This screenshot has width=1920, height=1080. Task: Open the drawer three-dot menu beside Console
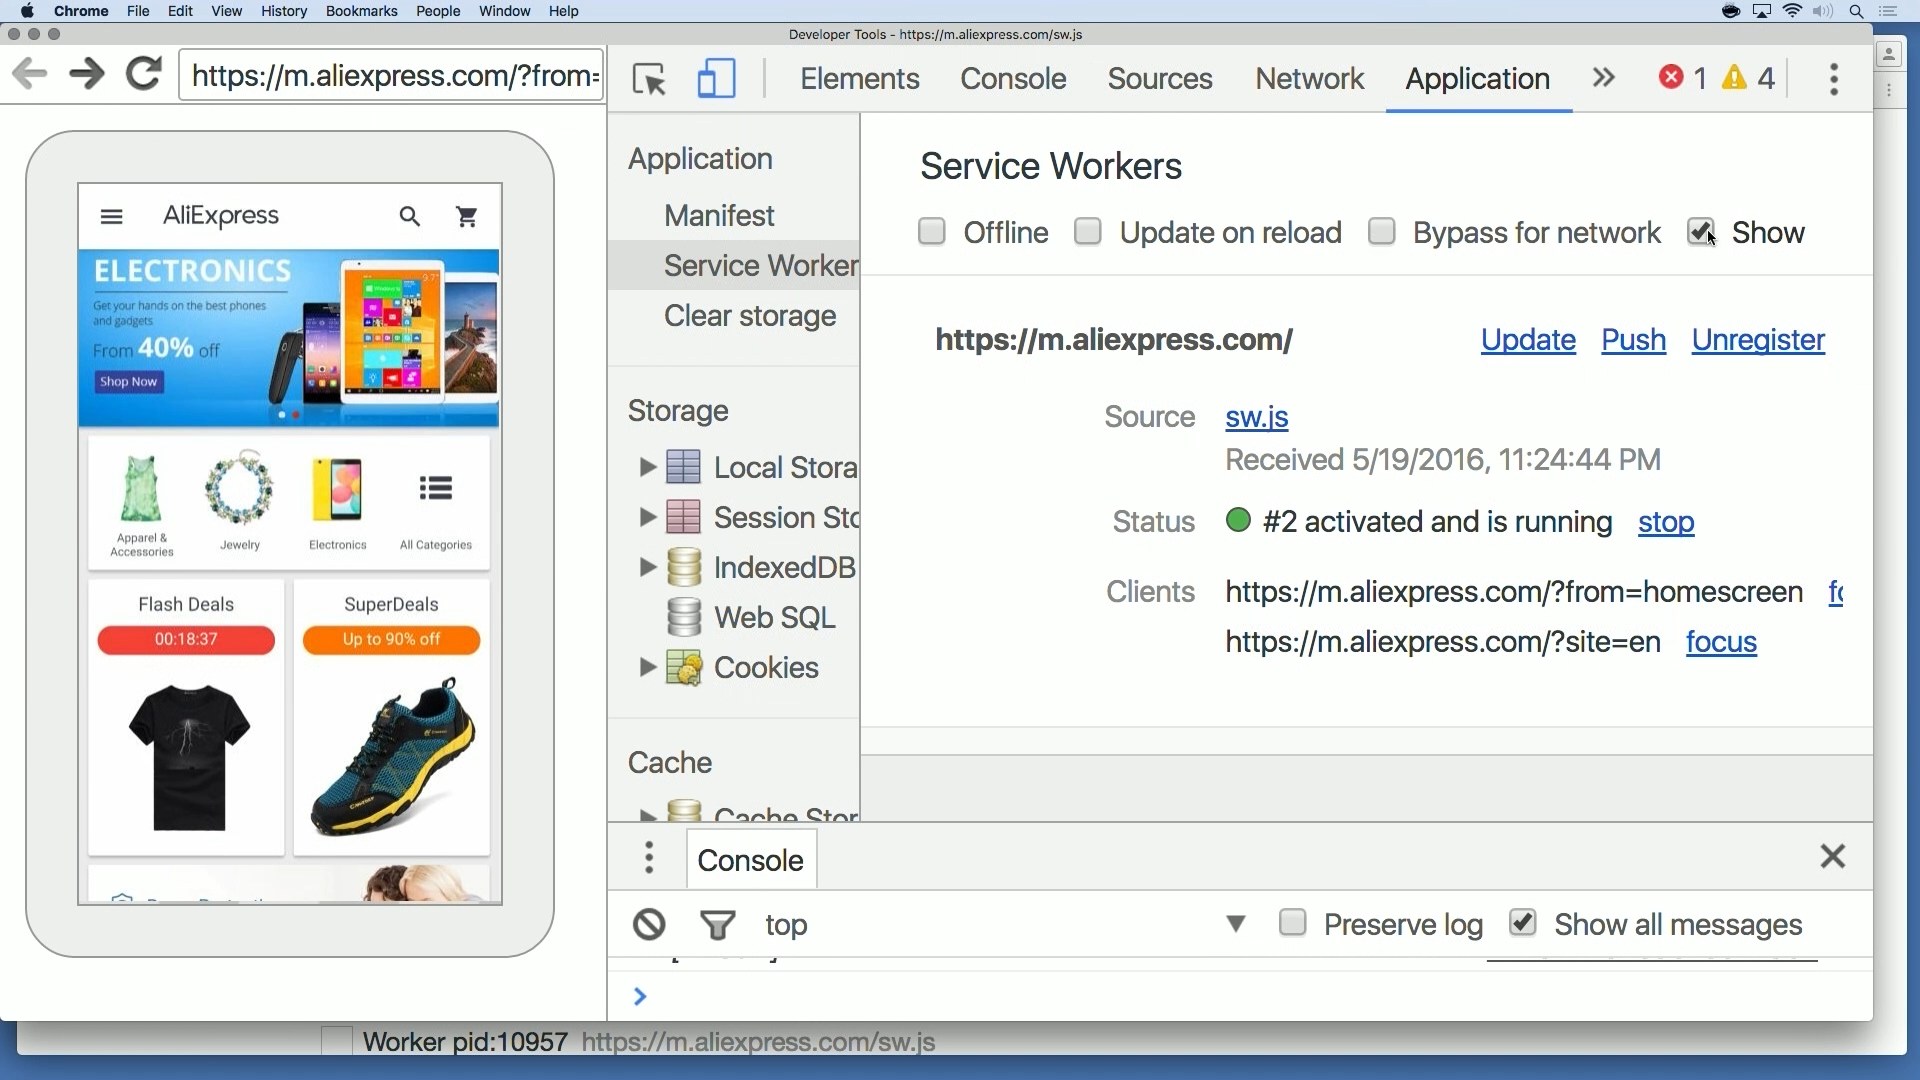[650, 858]
